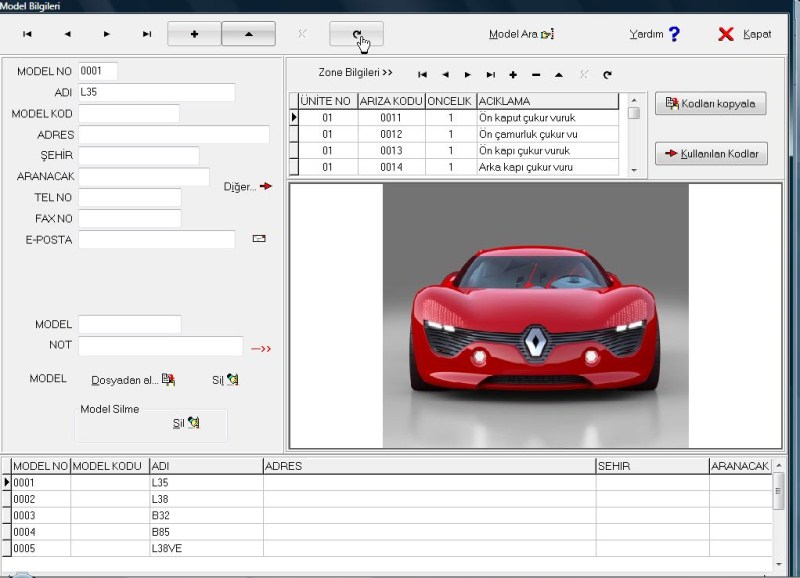Jump to last record in main toolbar
Viewport: 800px width, 578px height.
pyautogui.click(x=147, y=34)
